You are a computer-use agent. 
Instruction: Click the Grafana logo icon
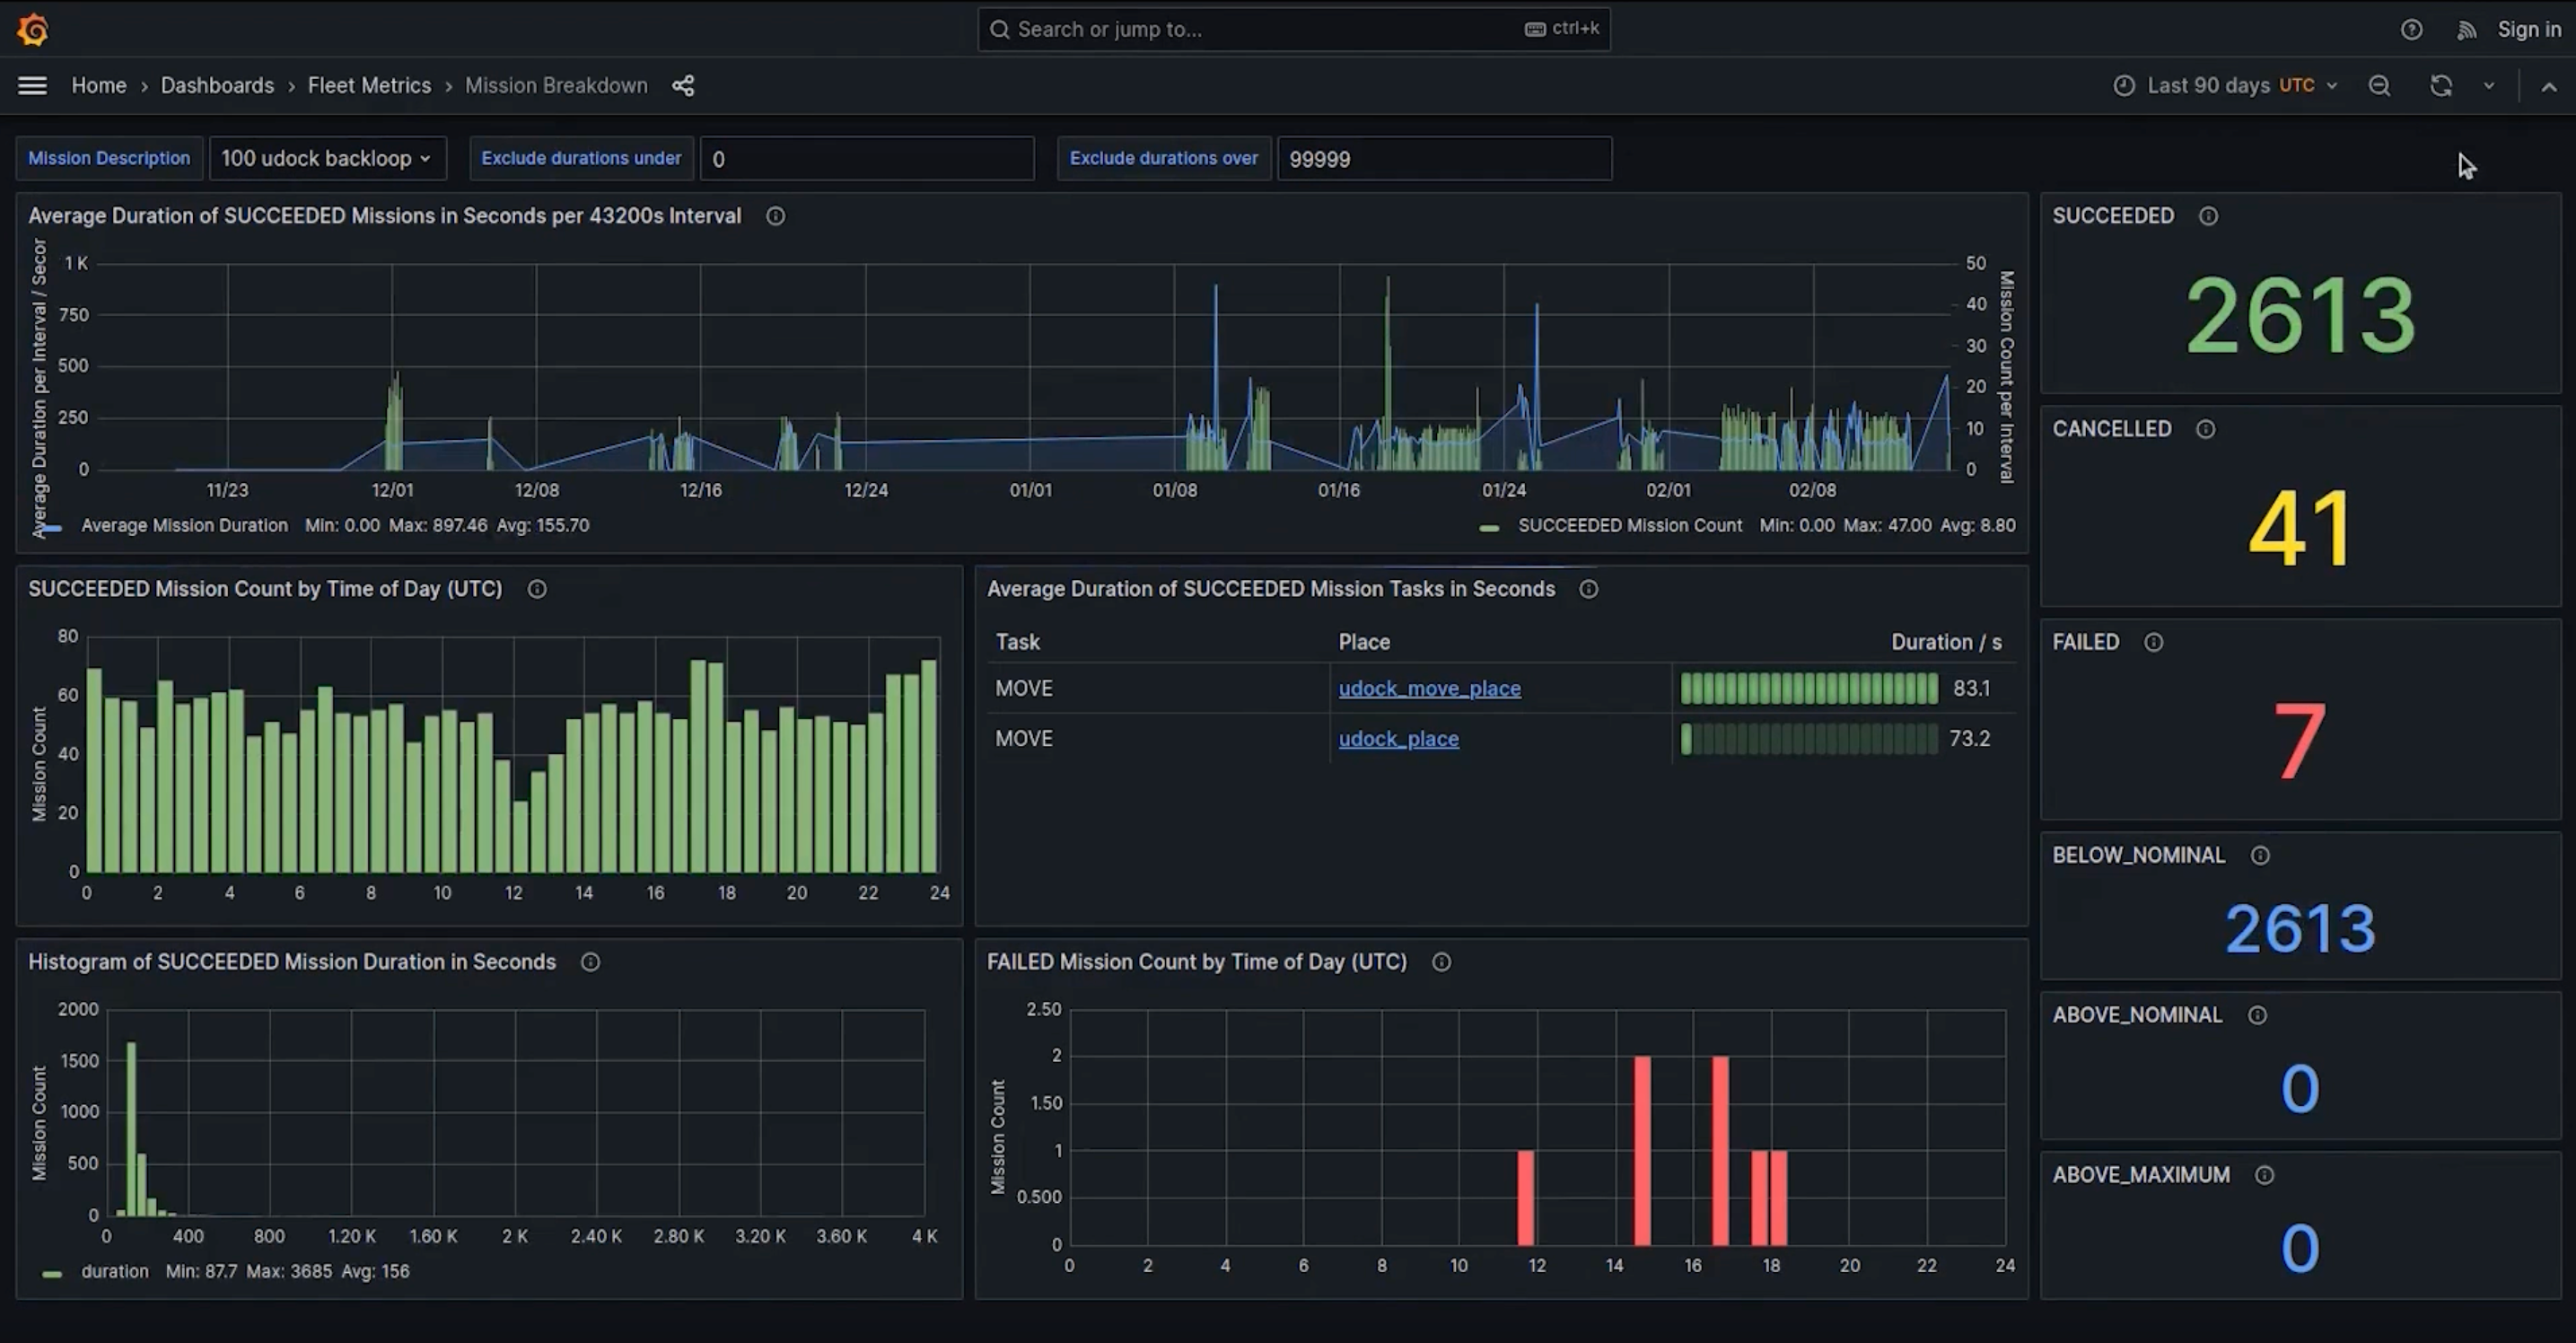pyautogui.click(x=32, y=29)
